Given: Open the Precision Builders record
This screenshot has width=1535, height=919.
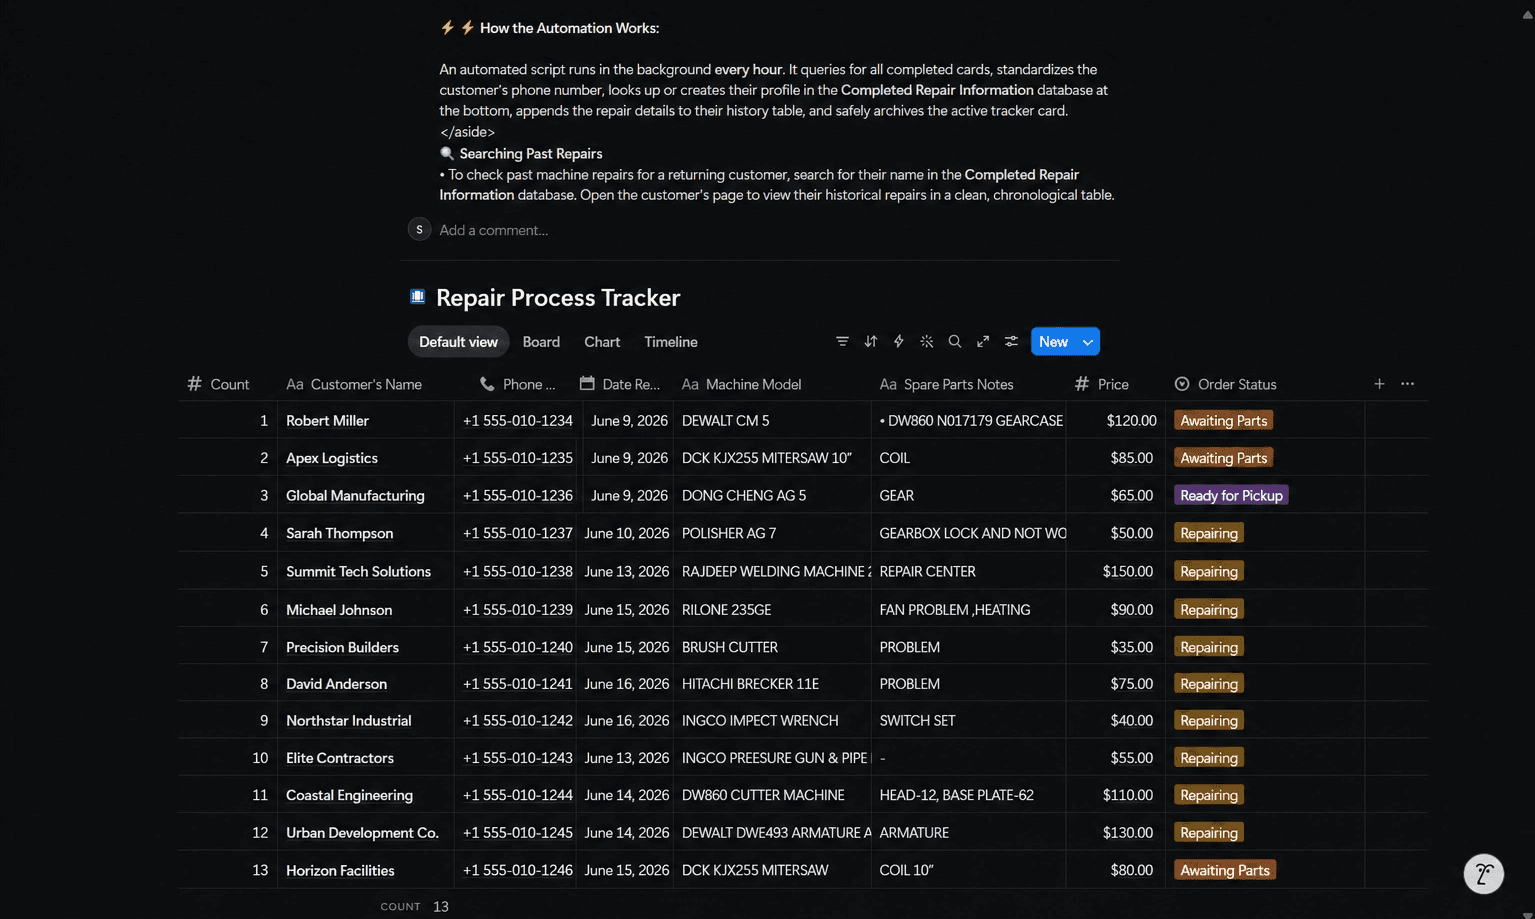Looking at the screenshot, I should (342, 647).
